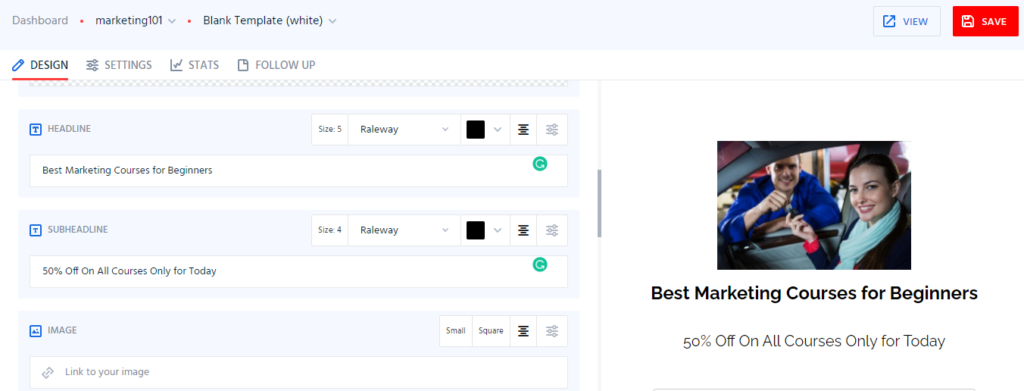
Task: Click the subheadline center alignment icon
Action: 523,230
